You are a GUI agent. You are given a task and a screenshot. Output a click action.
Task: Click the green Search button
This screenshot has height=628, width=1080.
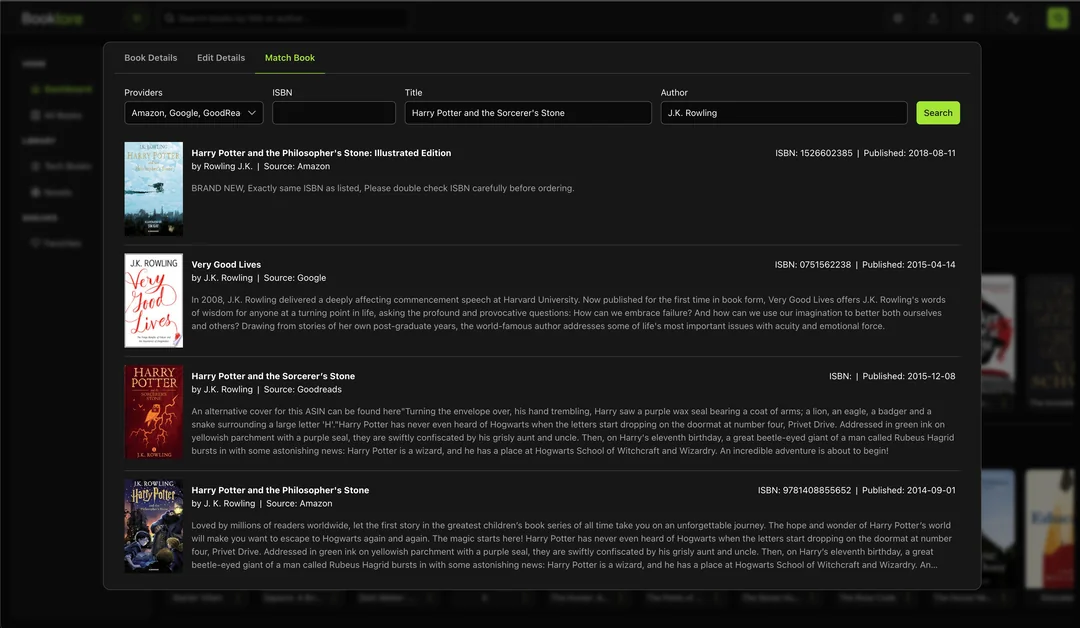pos(937,113)
